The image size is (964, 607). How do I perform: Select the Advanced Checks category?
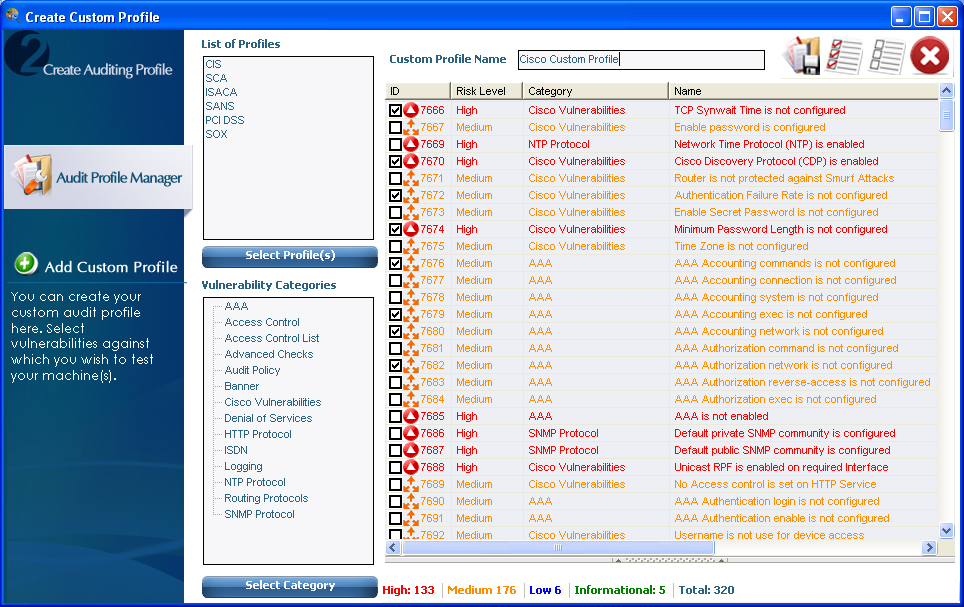pyautogui.click(x=269, y=354)
